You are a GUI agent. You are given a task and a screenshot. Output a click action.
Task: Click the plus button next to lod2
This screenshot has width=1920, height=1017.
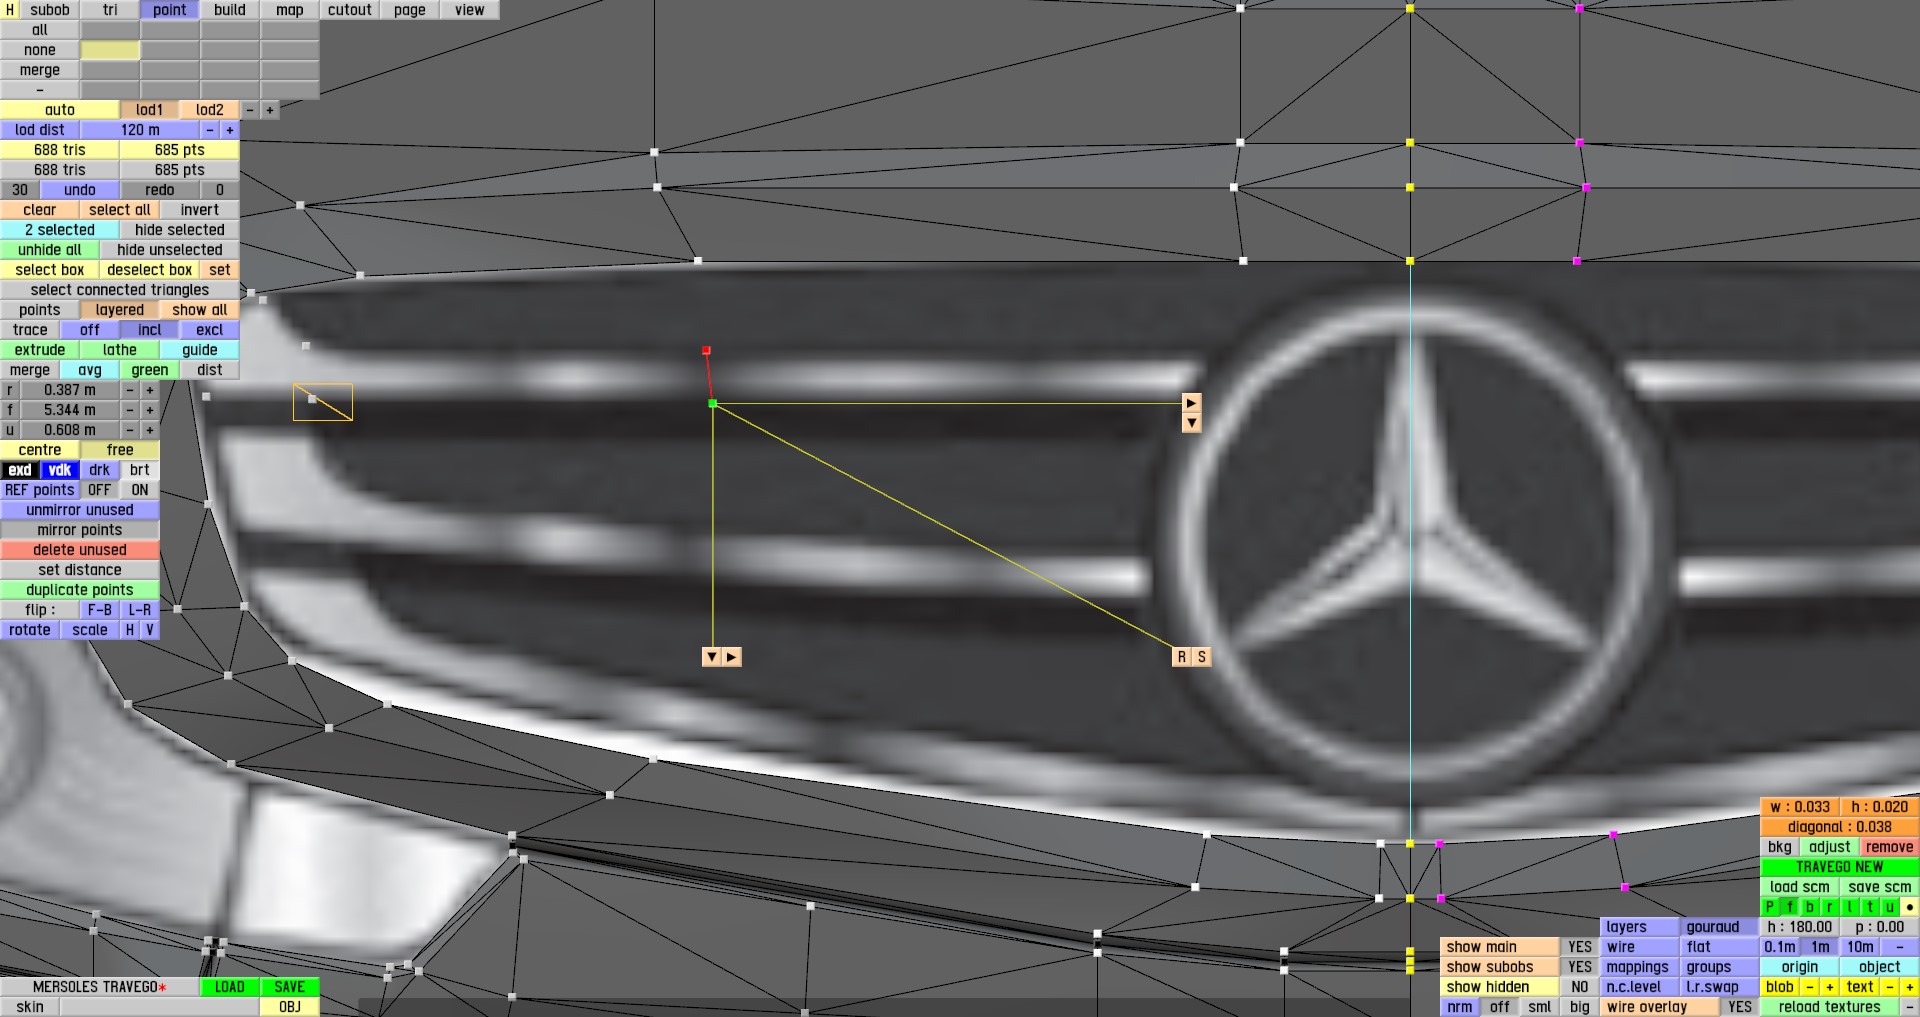coord(270,110)
